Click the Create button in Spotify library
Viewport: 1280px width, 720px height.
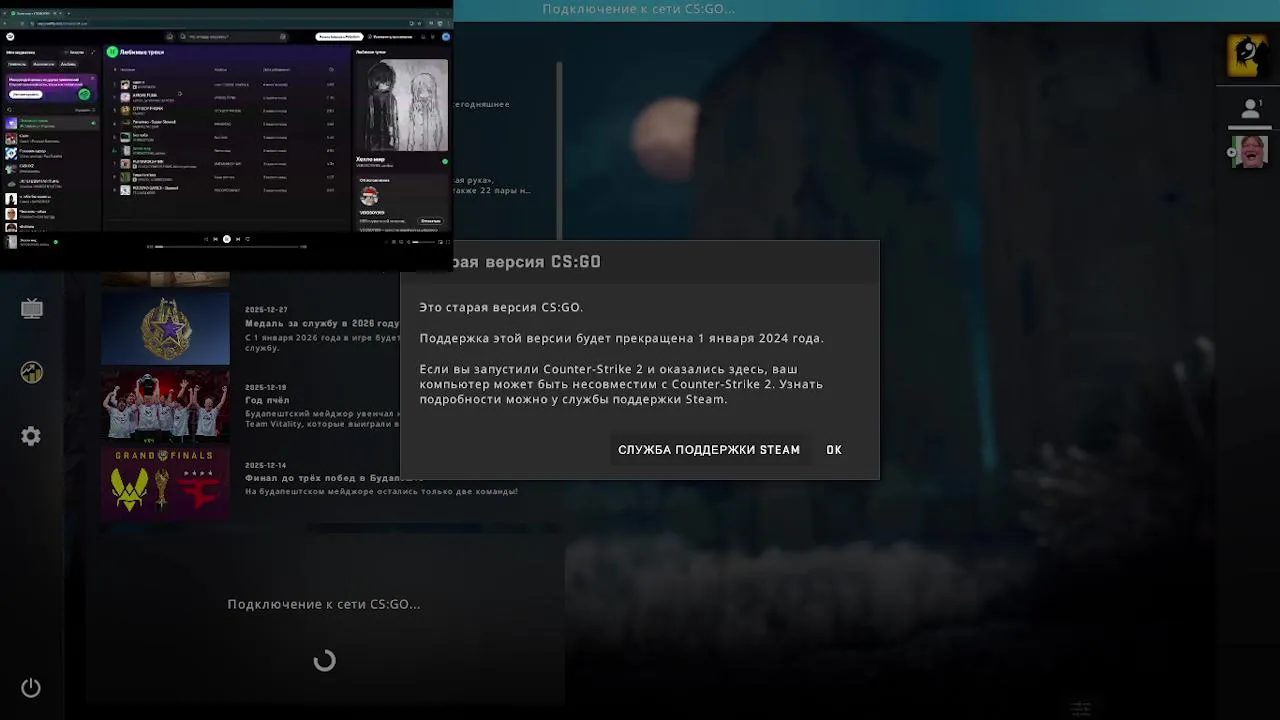(74, 52)
